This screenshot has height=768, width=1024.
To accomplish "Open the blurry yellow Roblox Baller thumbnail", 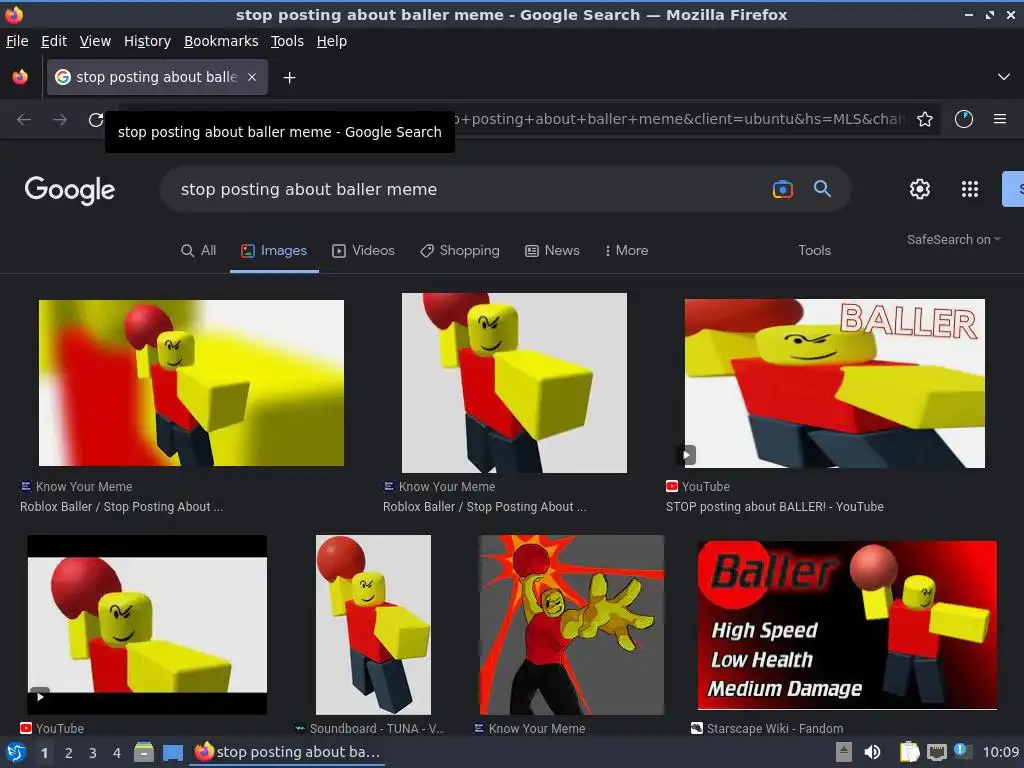I will [191, 383].
